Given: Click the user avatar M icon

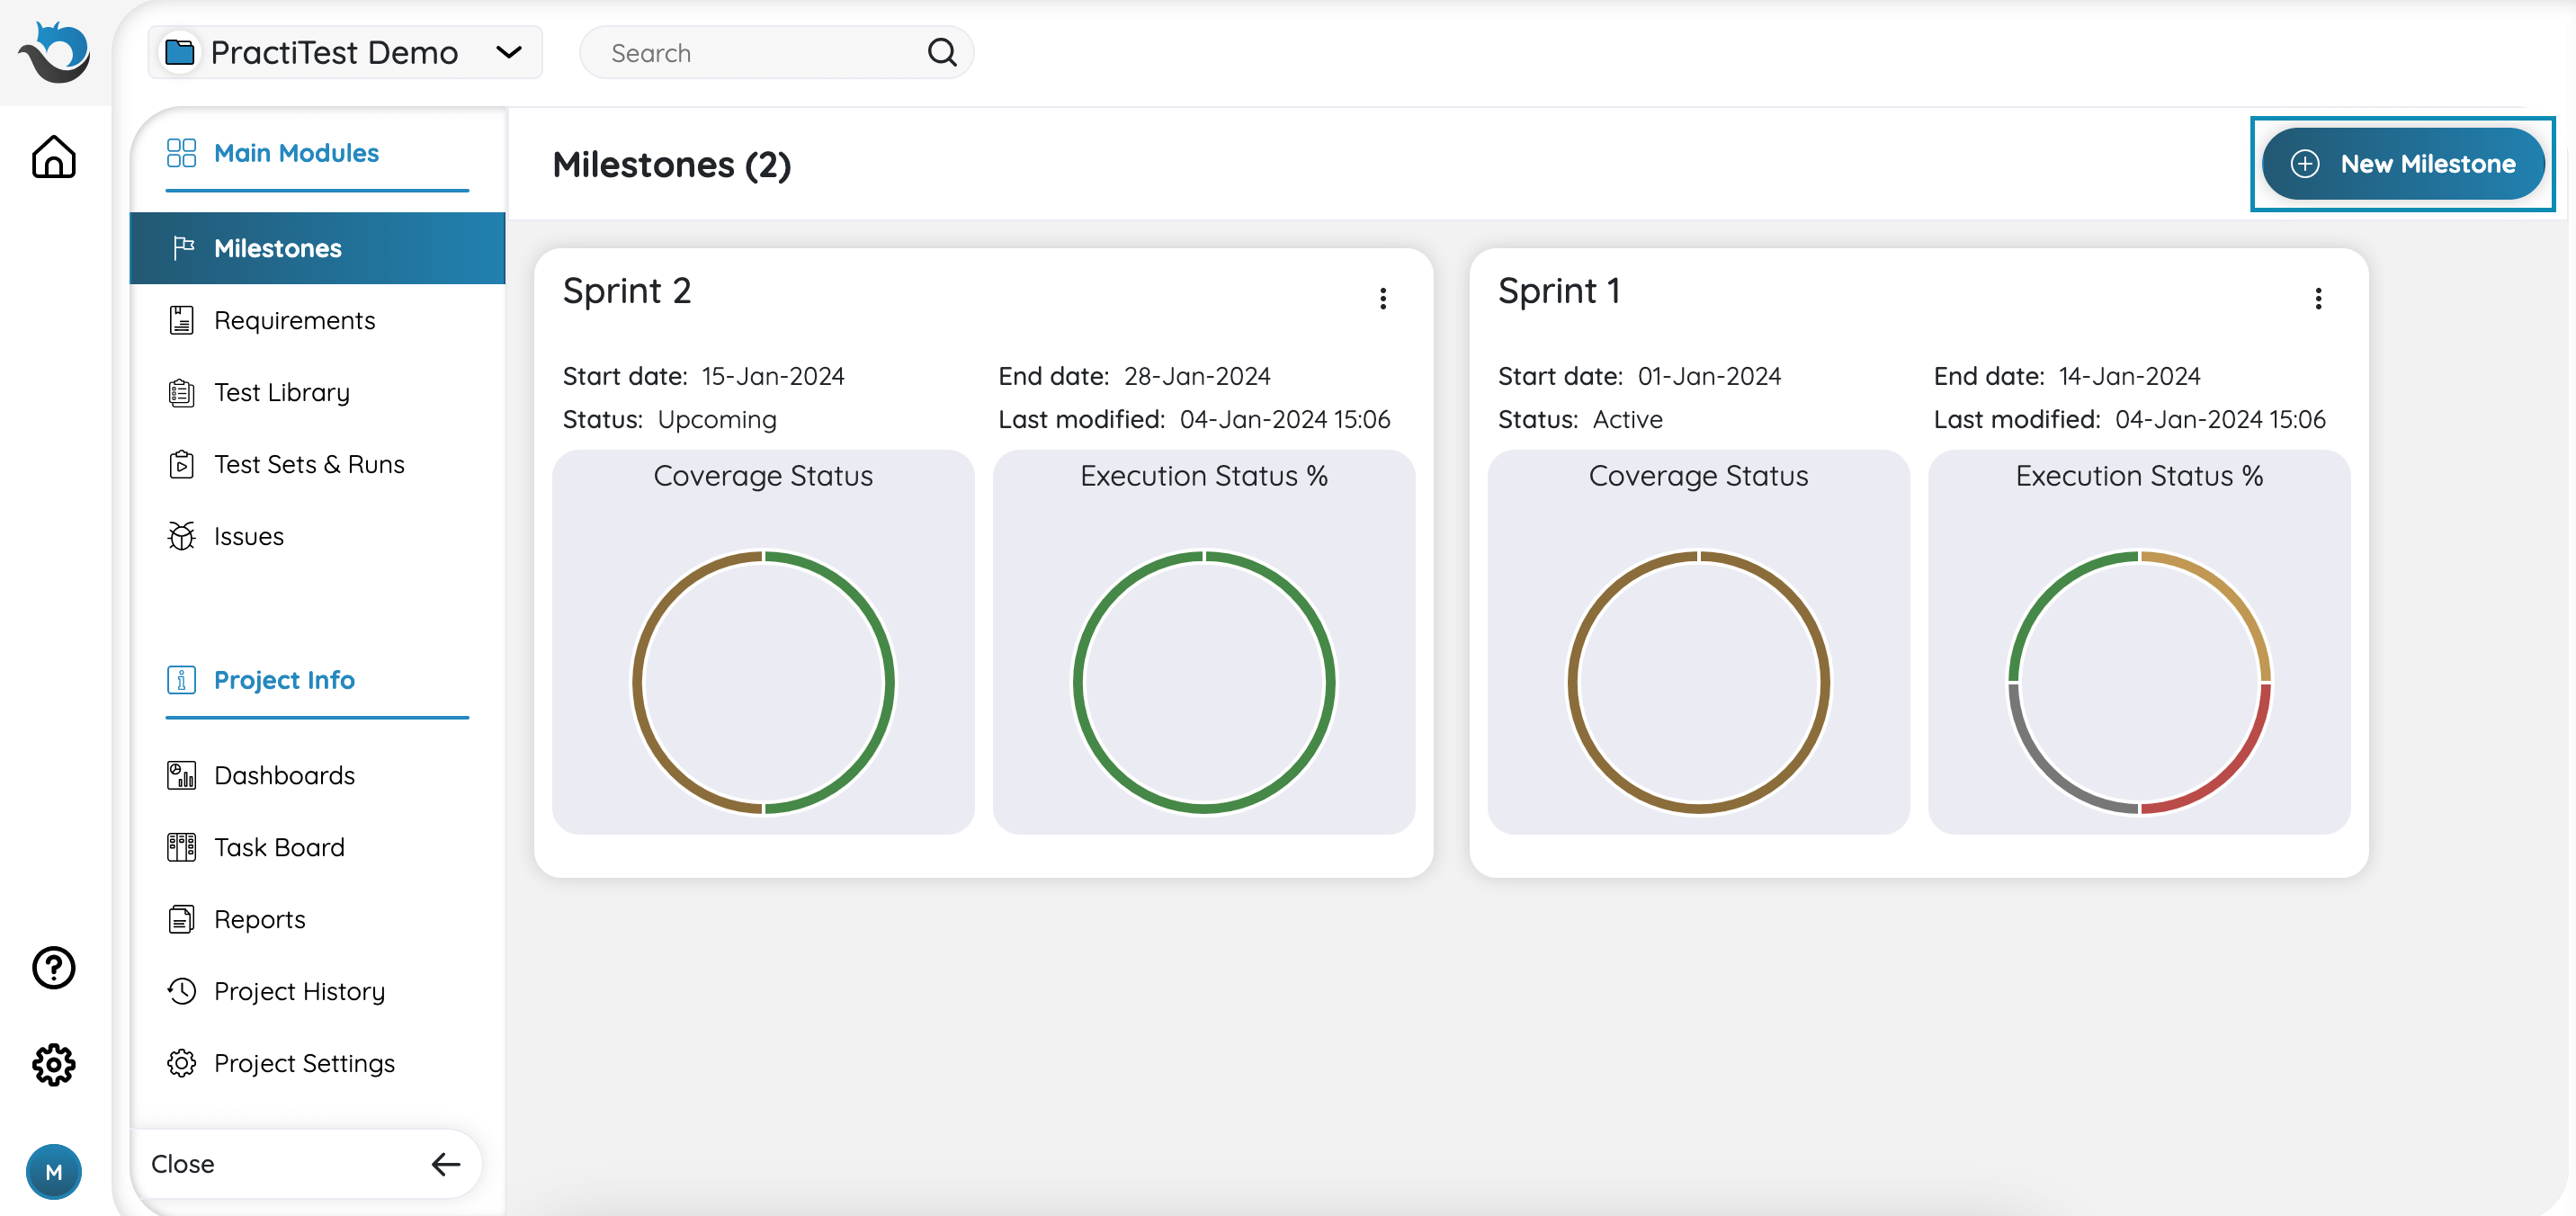Looking at the screenshot, I should pos(54,1171).
